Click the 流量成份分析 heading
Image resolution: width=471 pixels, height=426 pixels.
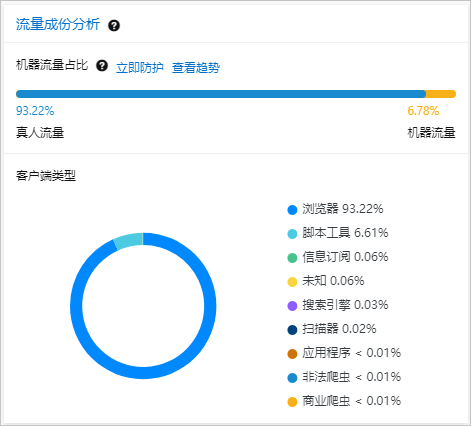[x=58, y=25]
